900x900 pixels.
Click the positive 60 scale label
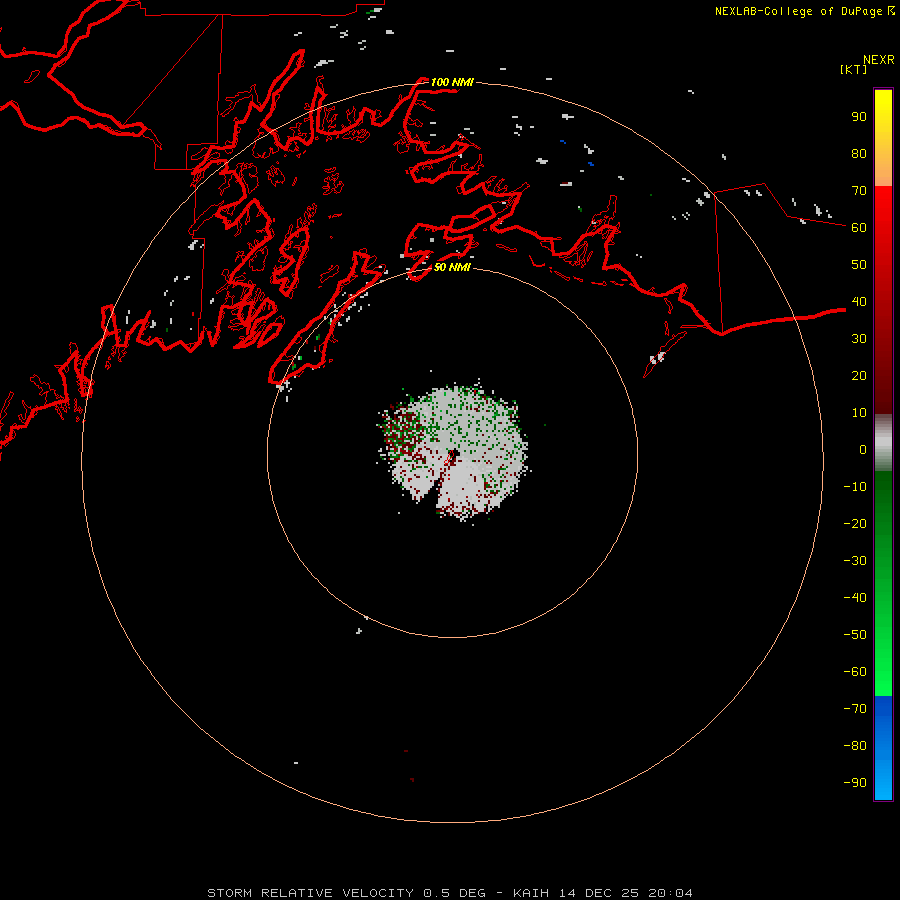click(859, 228)
